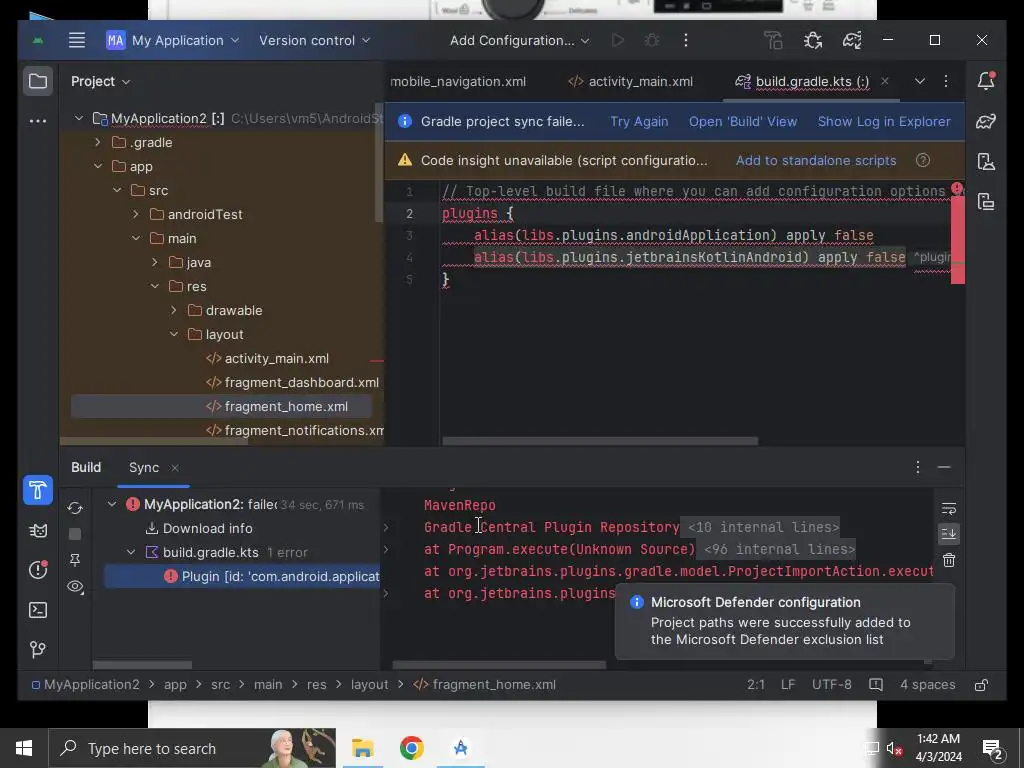
Task: Toggle soft-wrap in Build output
Action: (949, 508)
